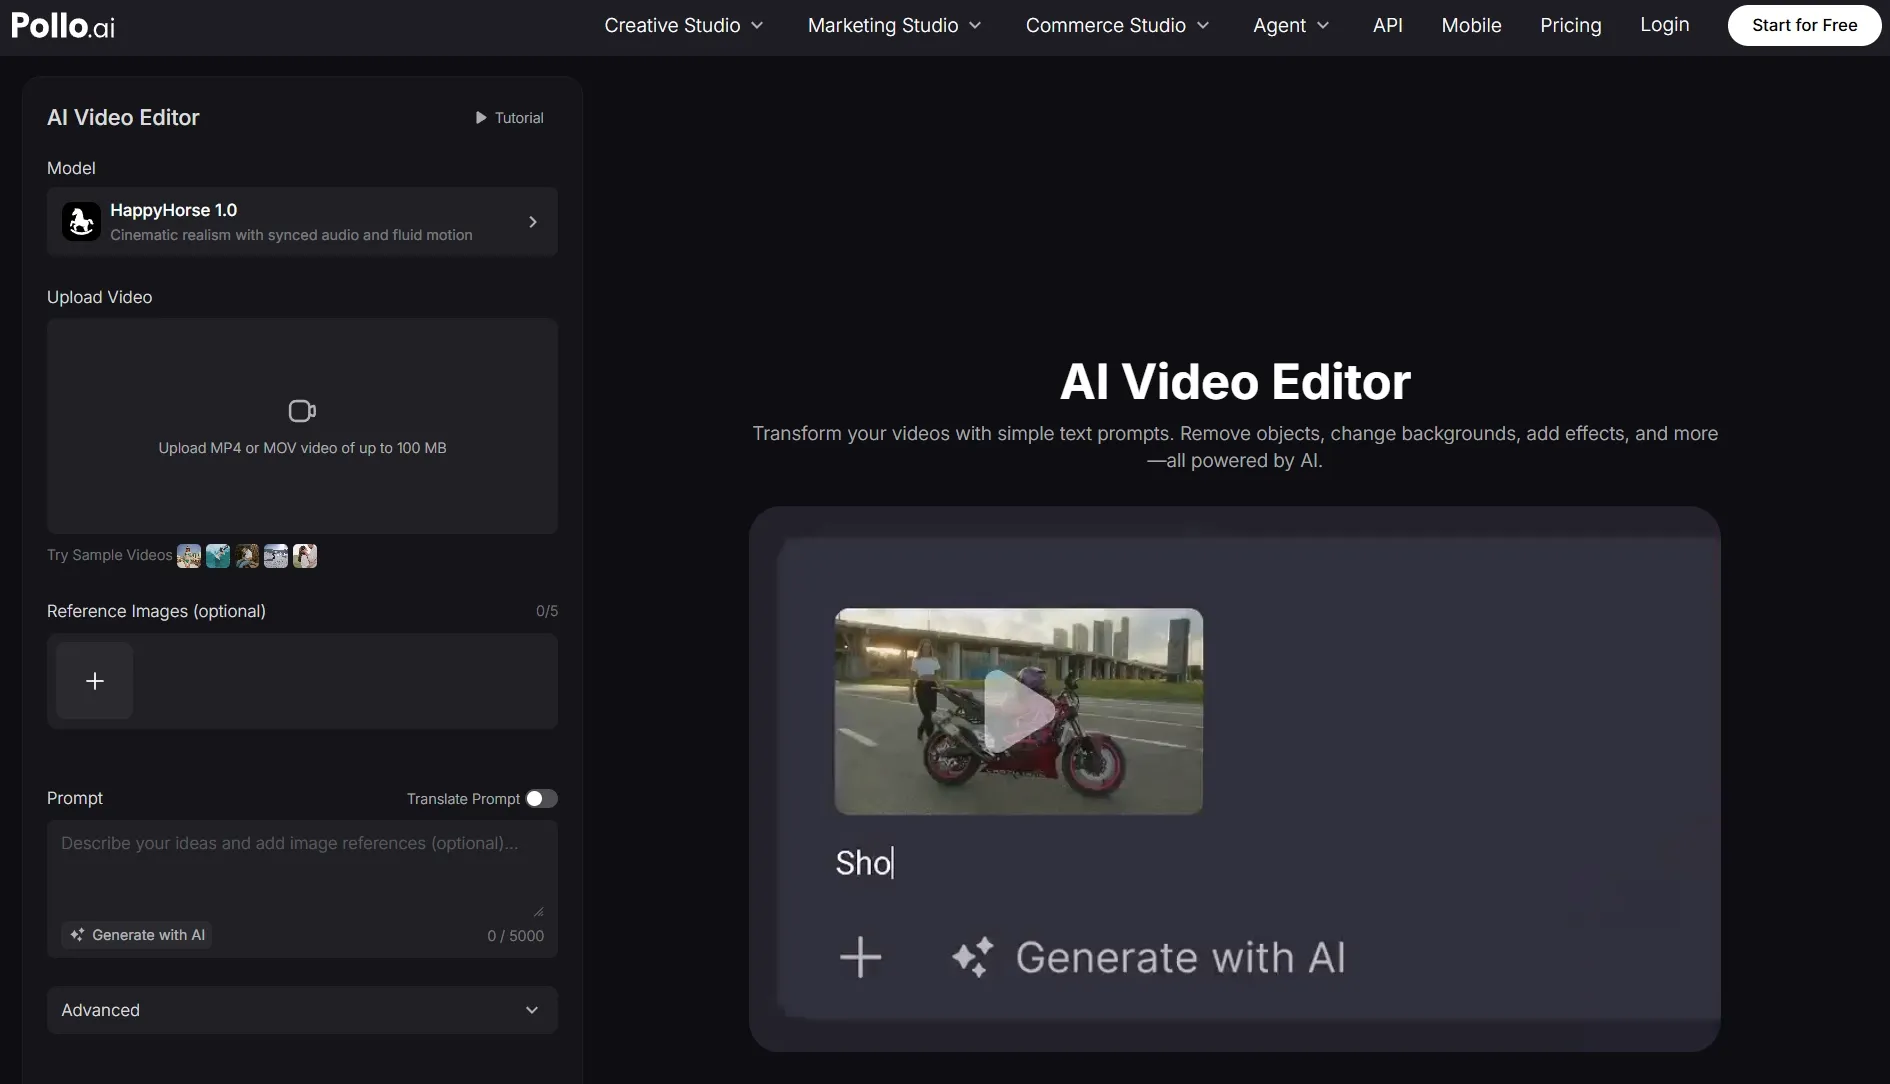Image resolution: width=1890 pixels, height=1084 pixels.
Task: Play the motorcycle demo video
Action: [1018, 711]
